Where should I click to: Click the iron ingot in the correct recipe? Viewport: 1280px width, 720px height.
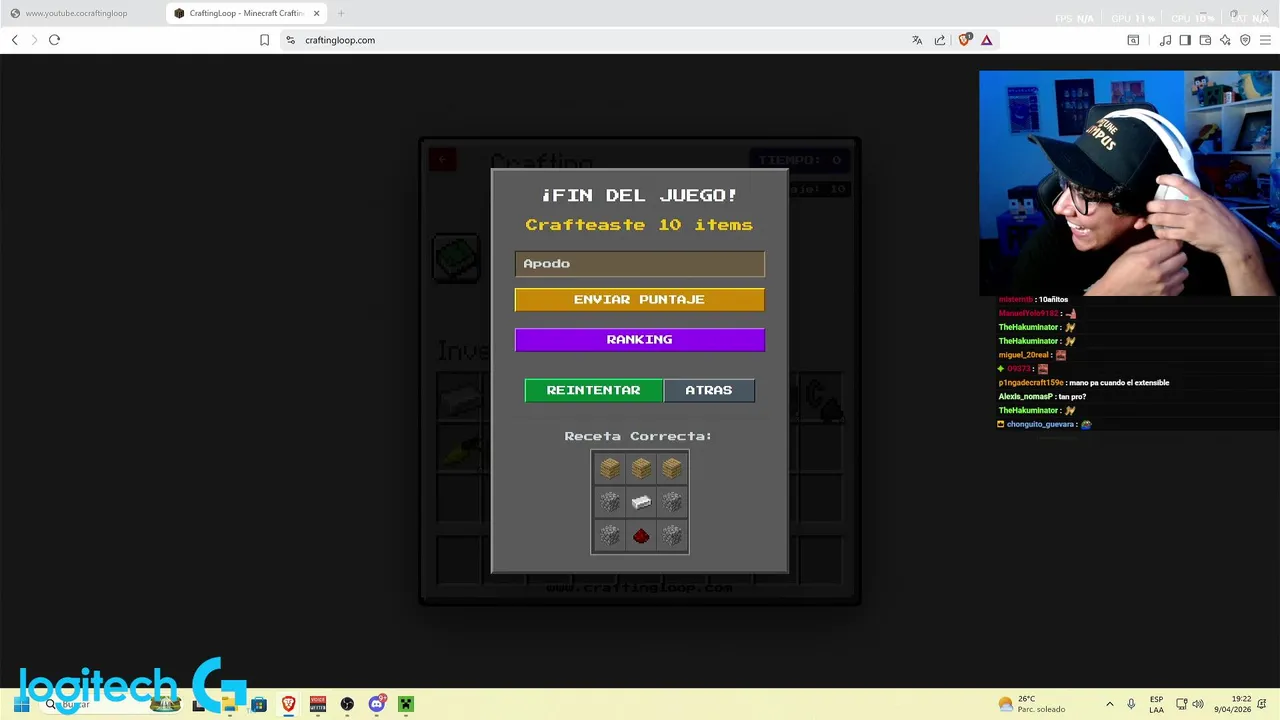[641, 502]
